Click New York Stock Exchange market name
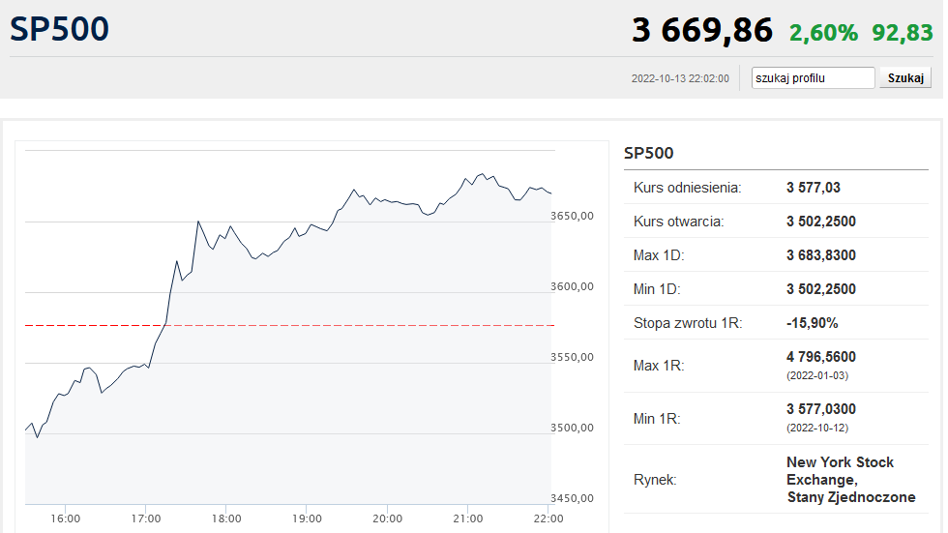 point(840,470)
